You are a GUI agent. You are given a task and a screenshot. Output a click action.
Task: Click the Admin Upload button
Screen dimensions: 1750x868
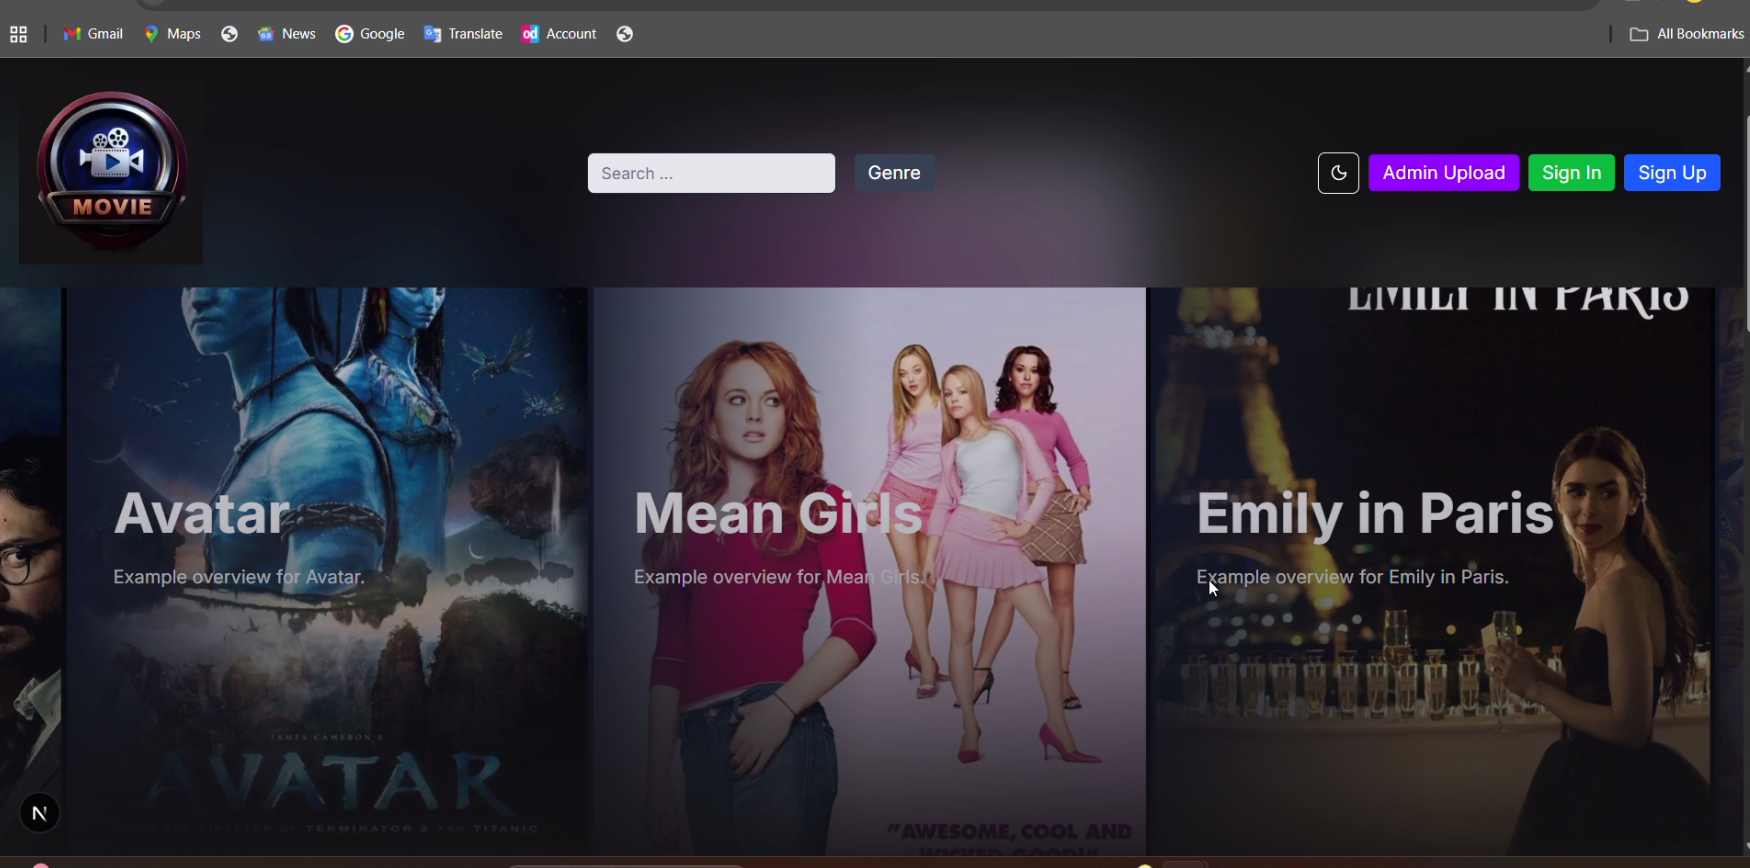point(1444,173)
